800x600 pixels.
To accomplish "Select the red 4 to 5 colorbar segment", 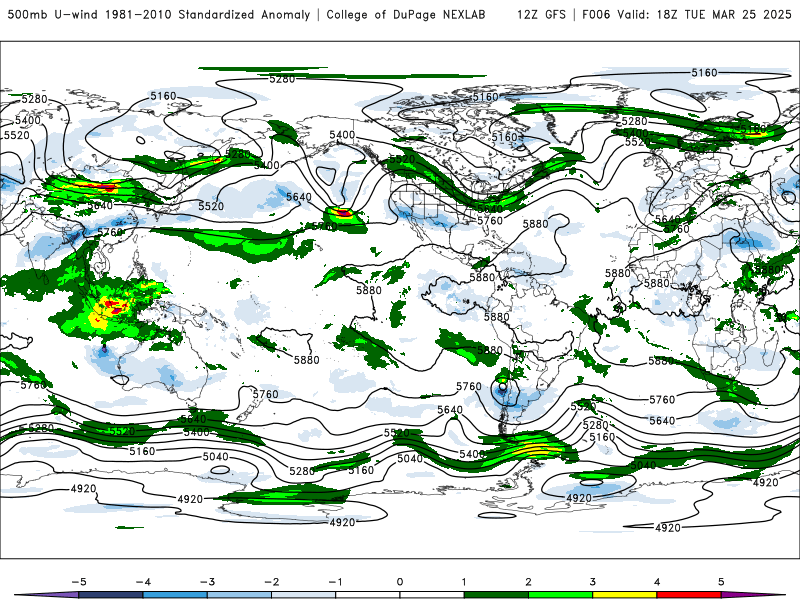I will (689, 595).
